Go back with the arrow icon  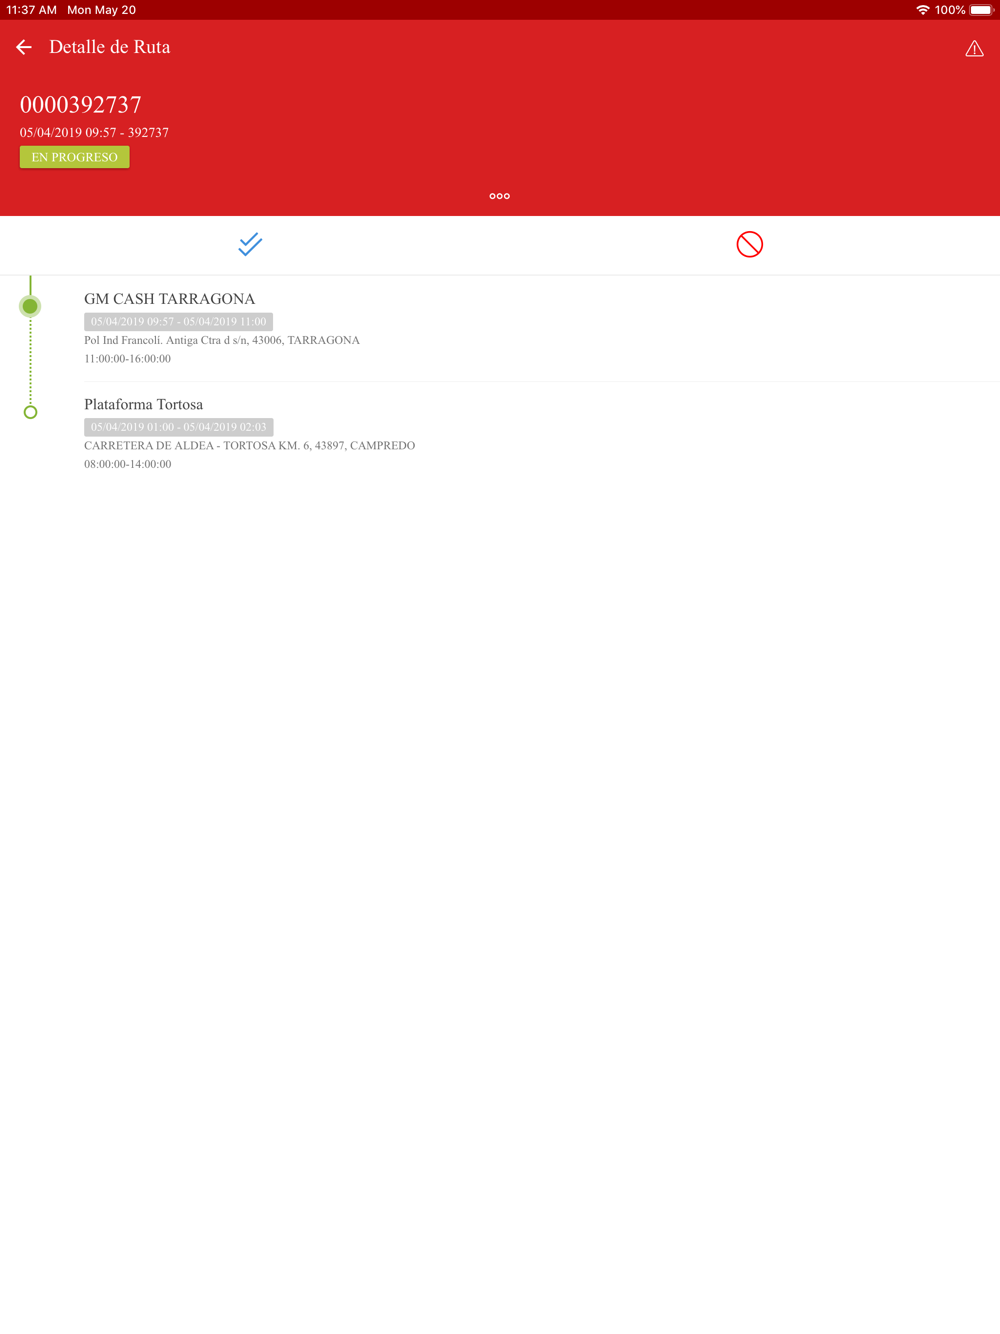coord(24,47)
